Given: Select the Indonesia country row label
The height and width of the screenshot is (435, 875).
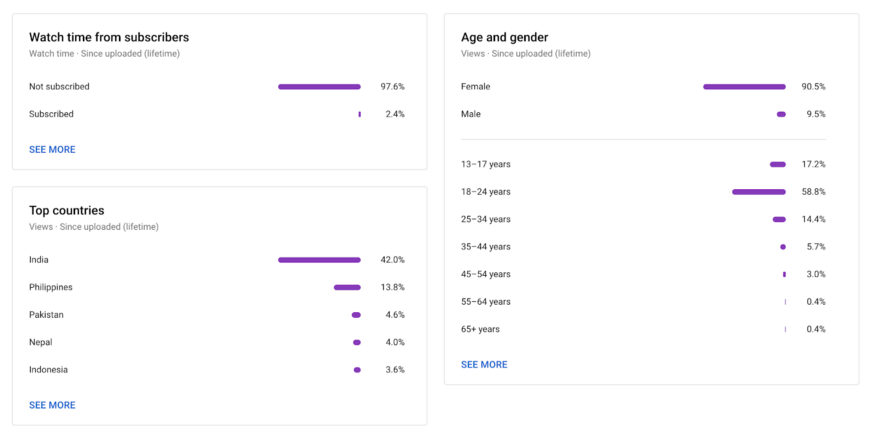Looking at the screenshot, I should click(x=49, y=370).
